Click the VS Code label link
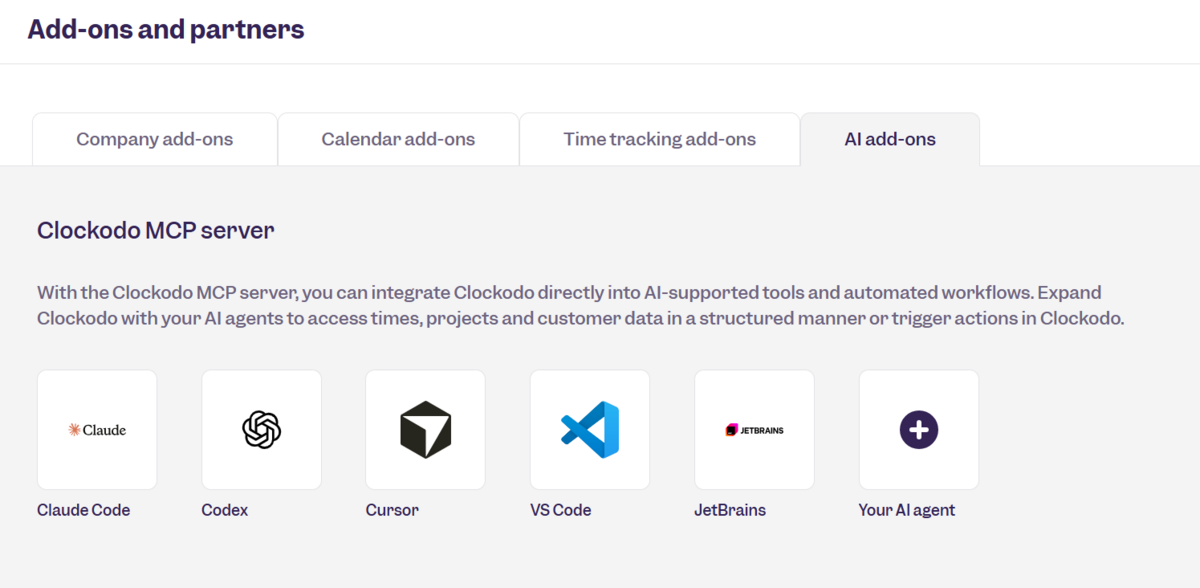The width and height of the screenshot is (1200, 588). tap(561, 510)
